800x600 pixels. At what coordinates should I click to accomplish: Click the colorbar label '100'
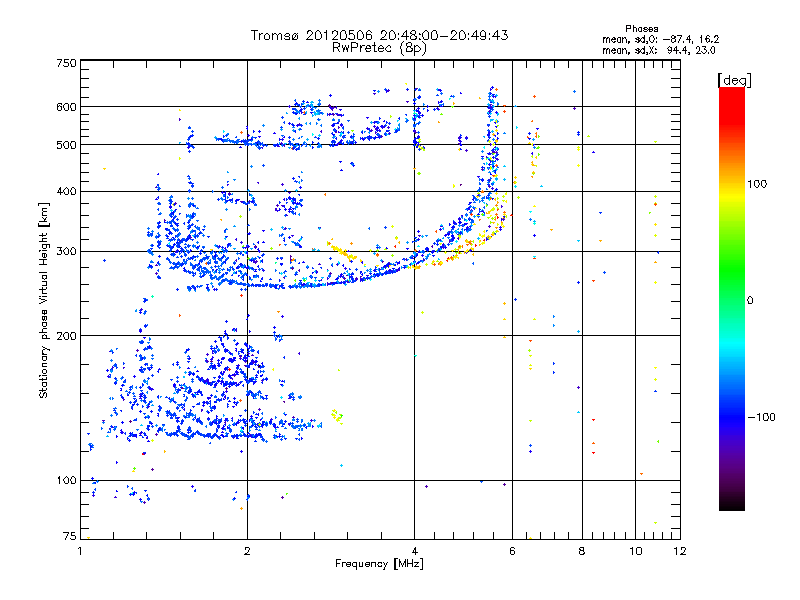coord(757,184)
